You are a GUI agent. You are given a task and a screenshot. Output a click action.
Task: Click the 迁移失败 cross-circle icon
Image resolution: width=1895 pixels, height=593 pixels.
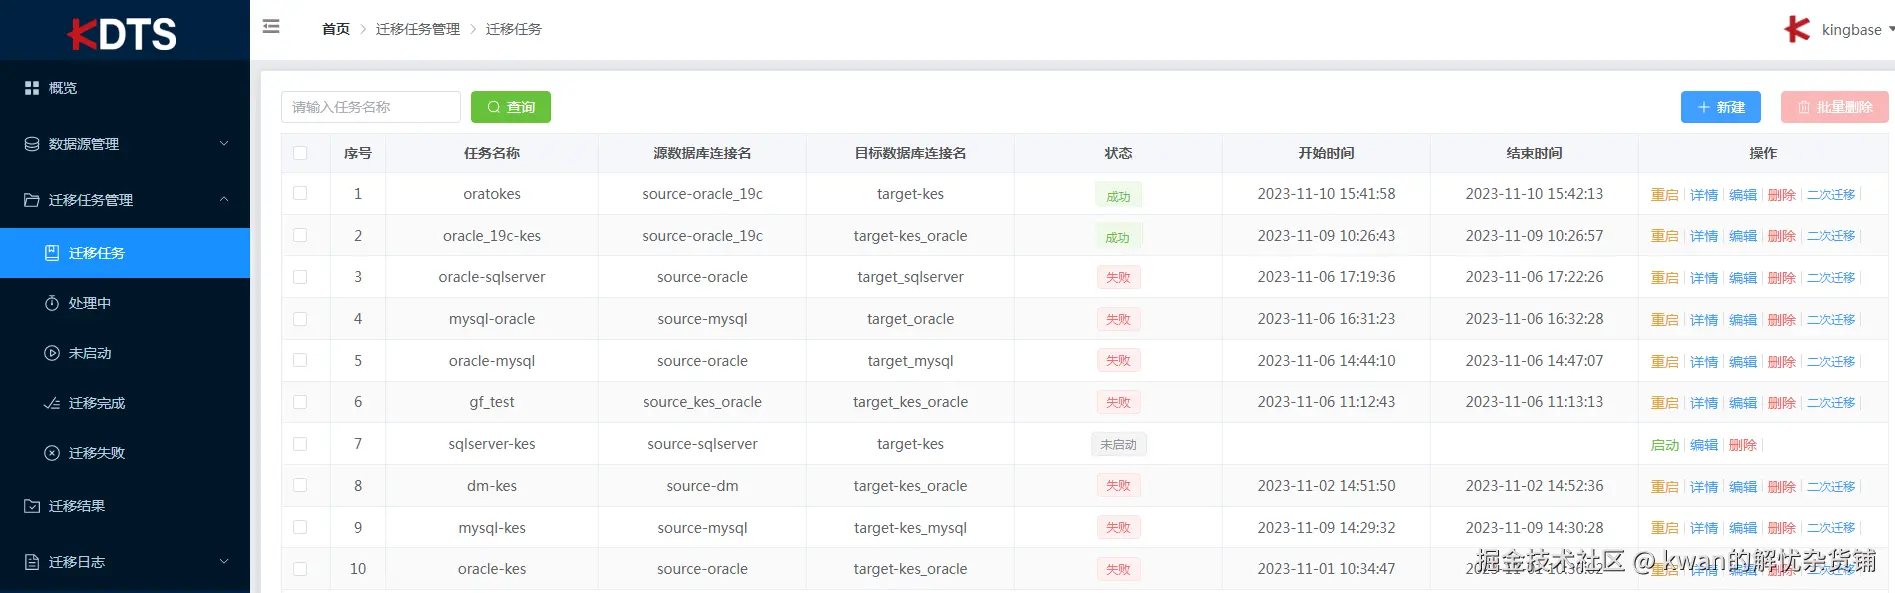point(52,453)
